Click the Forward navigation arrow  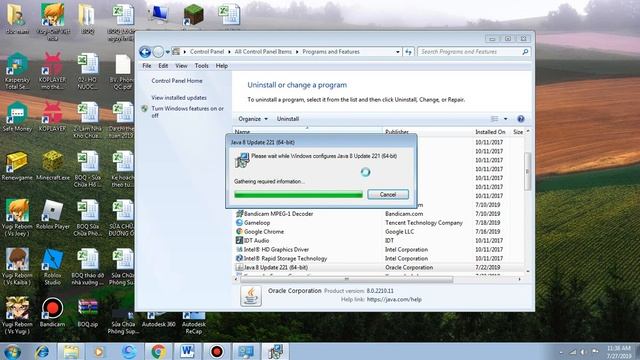coord(158,52)
